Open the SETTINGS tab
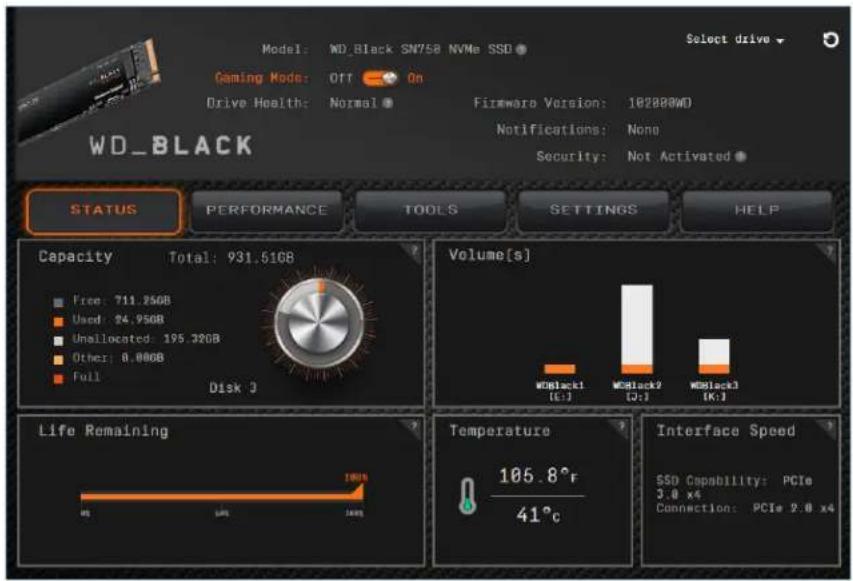 click(594, 211)
